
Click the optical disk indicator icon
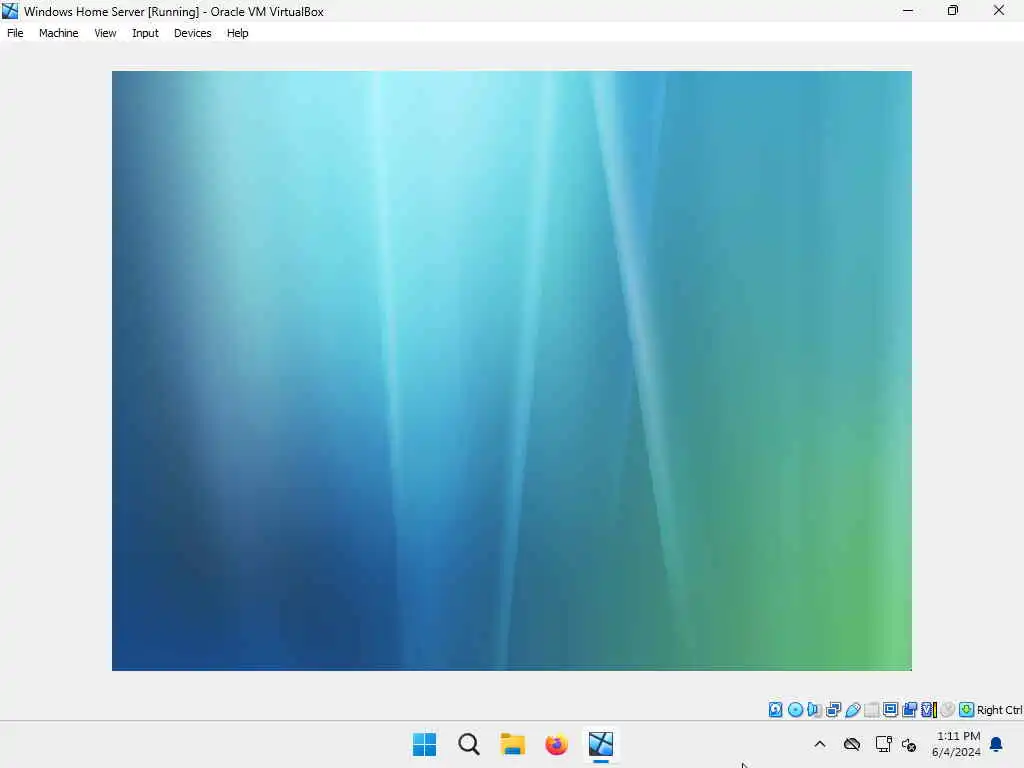(x=795, y=709)
